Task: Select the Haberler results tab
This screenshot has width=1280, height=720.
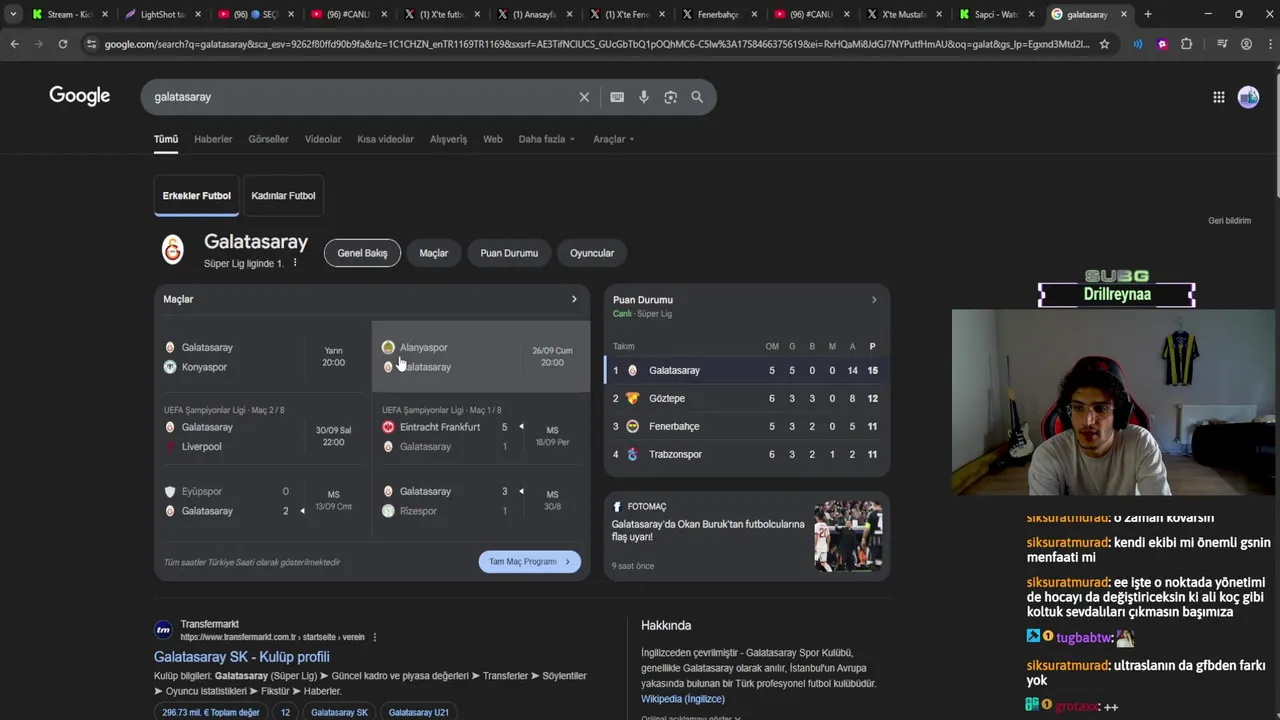Action: pos(213,139)
